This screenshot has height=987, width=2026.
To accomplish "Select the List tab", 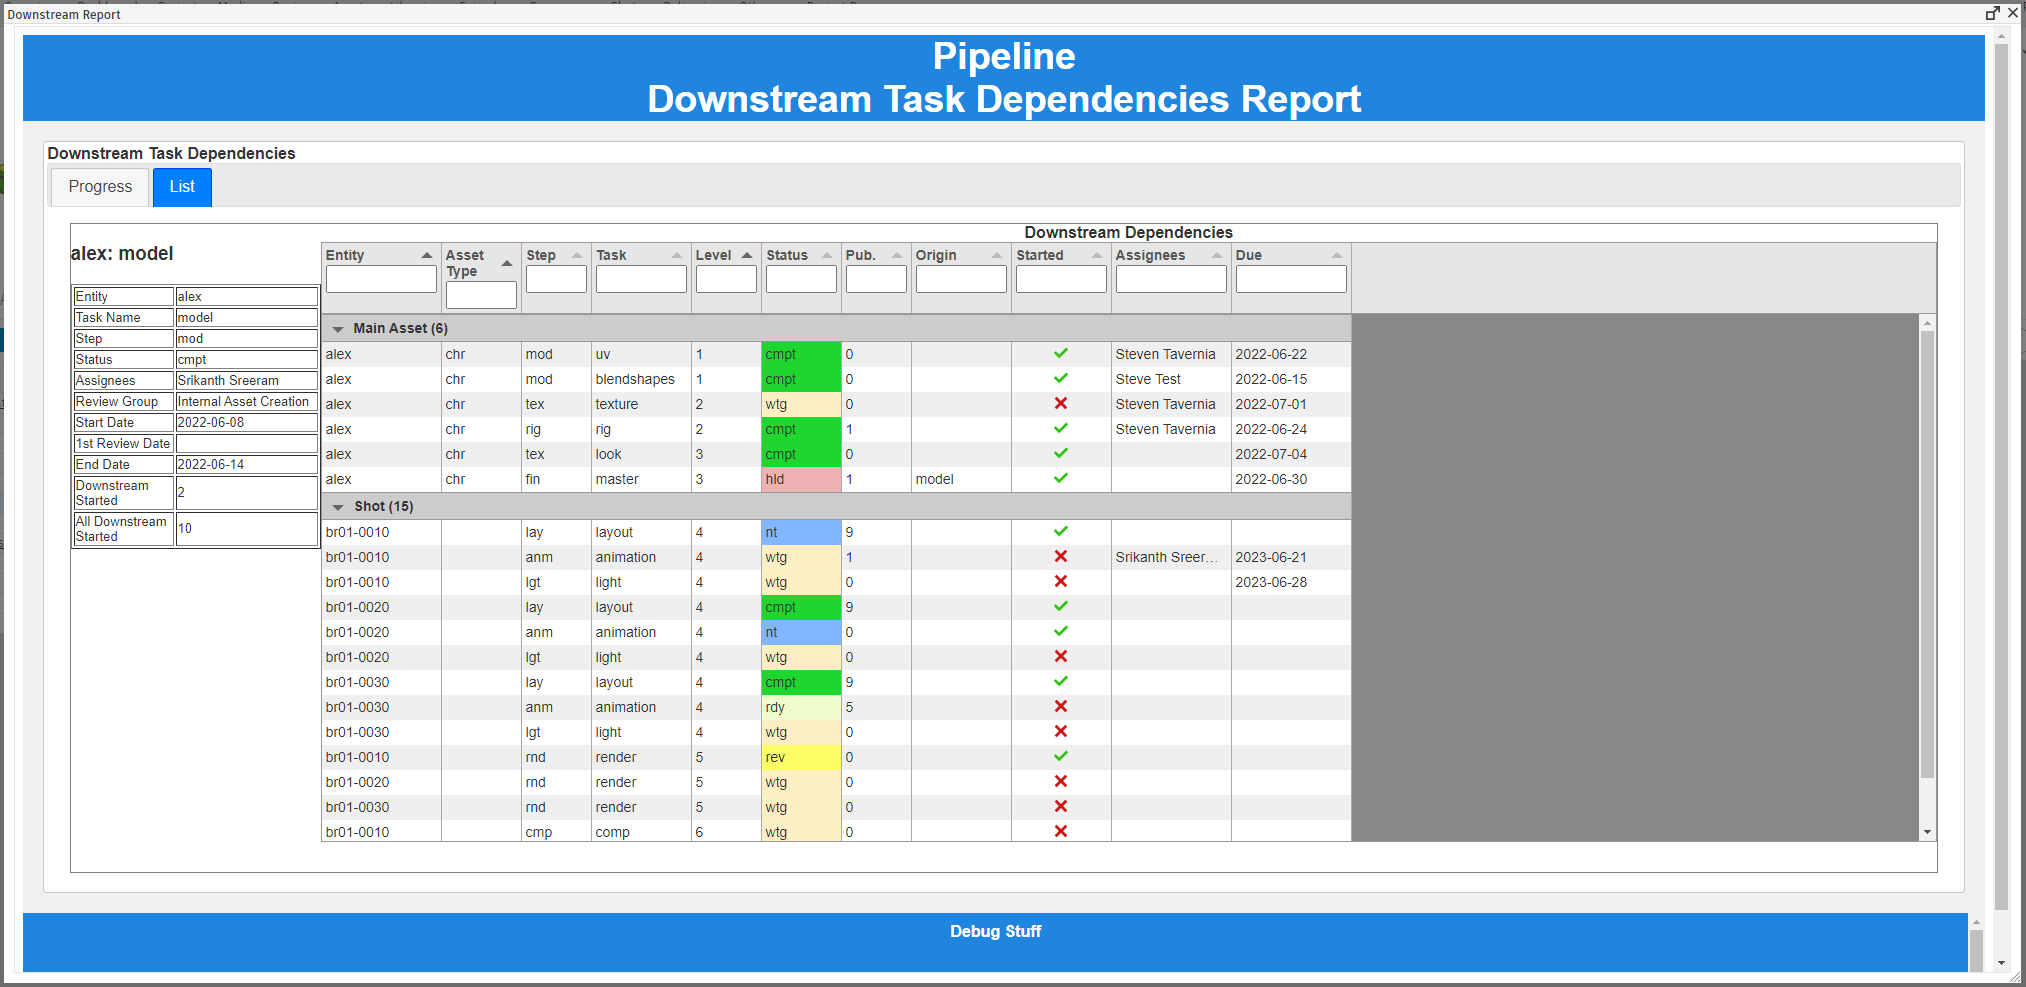I will [x=181, y=186].
